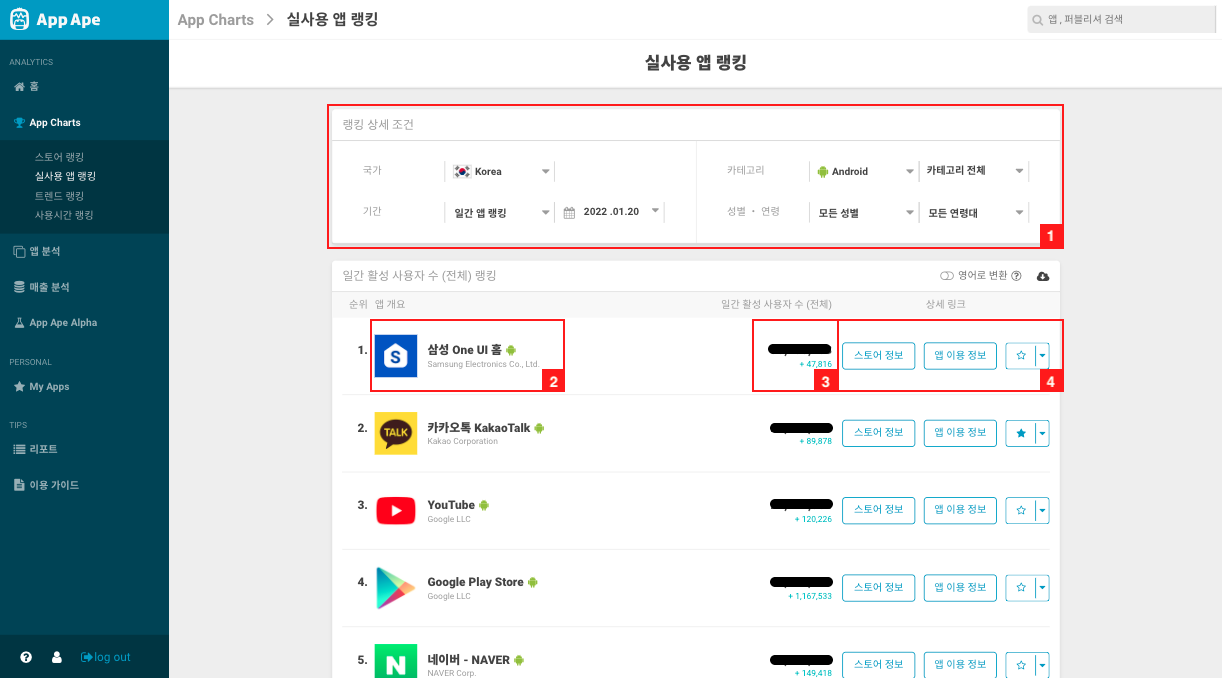The image size is (1222, 678).
Task: Favorite 삼성 One UI 홈 with star
Action: (1021, 355)
